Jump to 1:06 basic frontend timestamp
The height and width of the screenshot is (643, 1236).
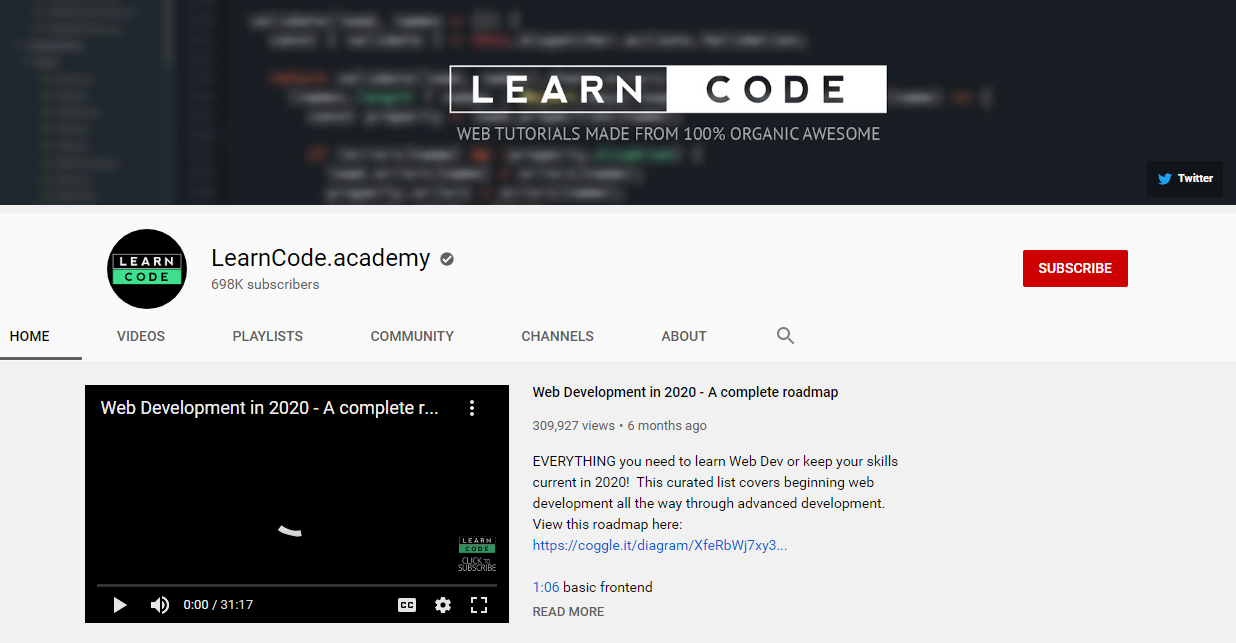545,587
